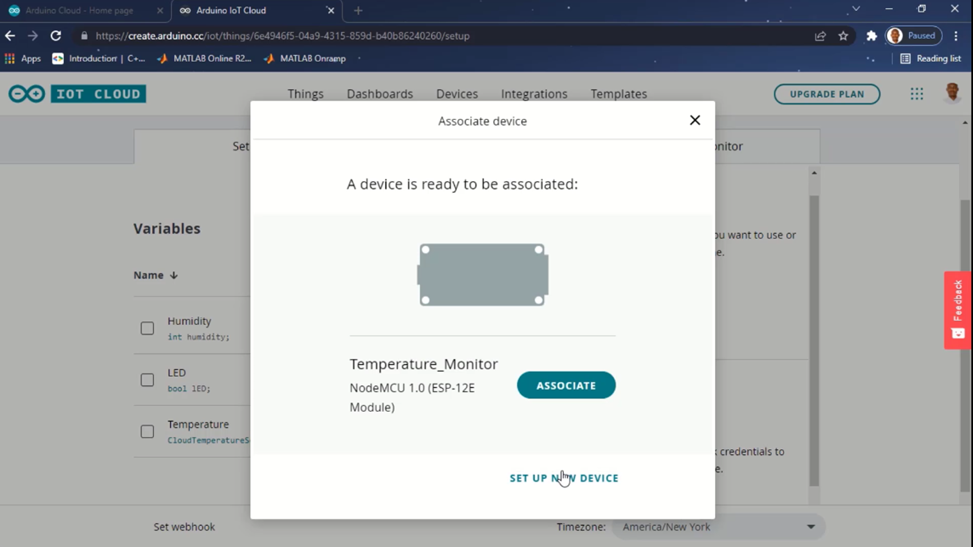Screen dimensions: 973x547
Task: Open the user profile avatar
Action: point(953,93)
